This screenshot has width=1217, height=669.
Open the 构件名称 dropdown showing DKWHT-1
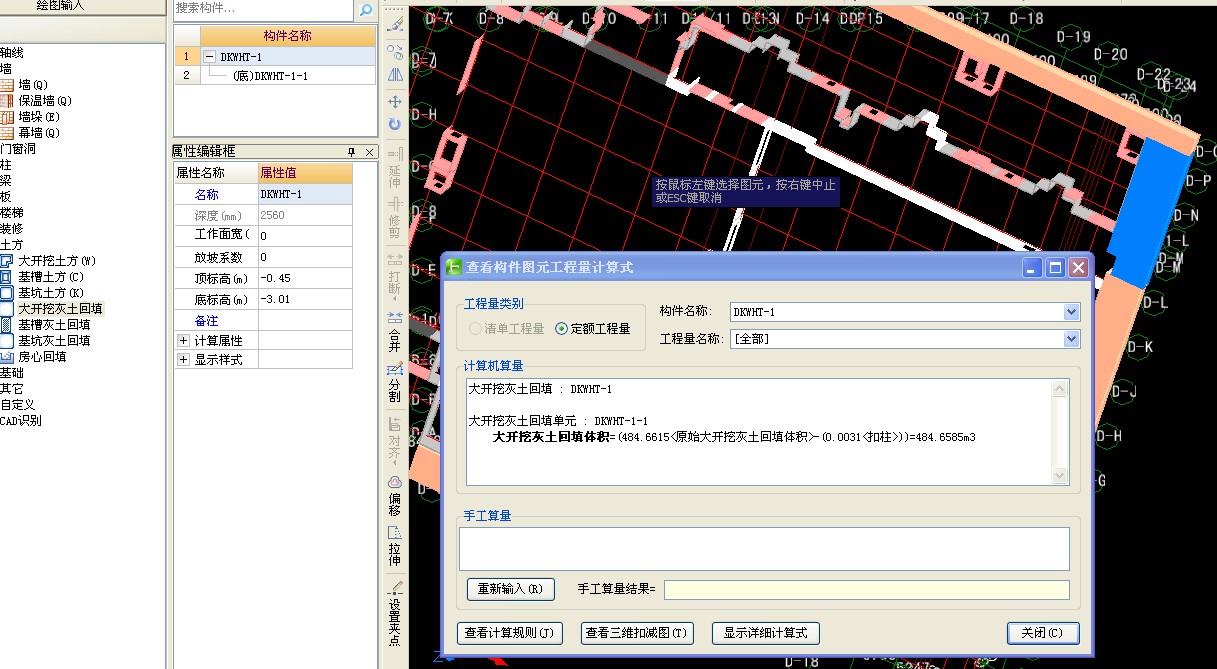[1072, 312]
